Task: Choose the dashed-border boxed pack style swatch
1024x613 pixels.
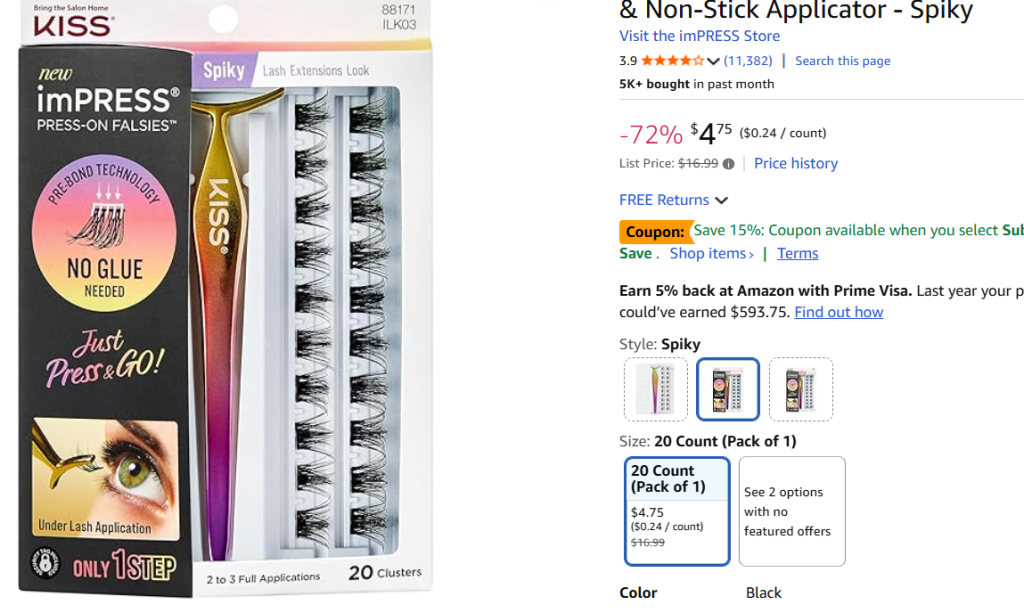Action: 801,390
